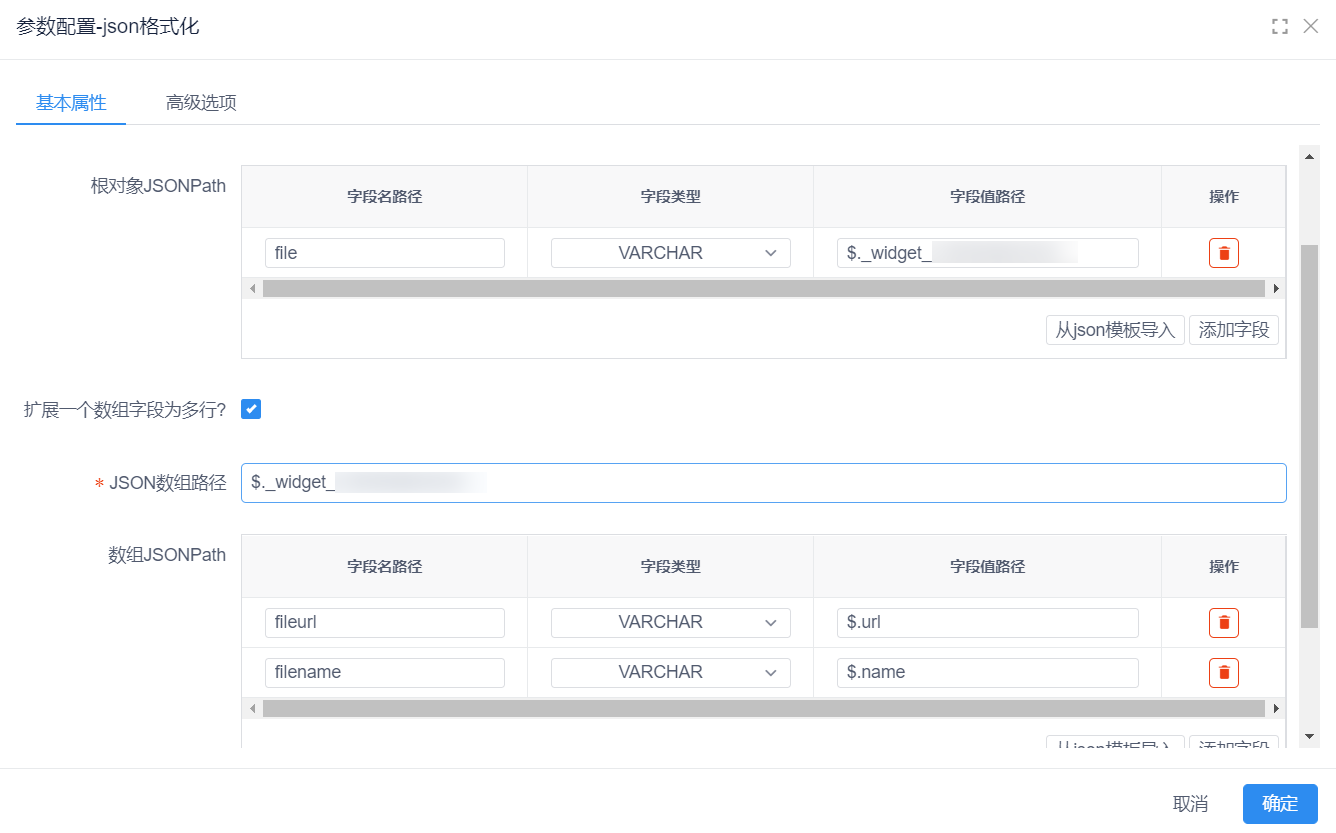Click the 取消 cancel button
The height and width of the screenshot is (833, 1336).
pos(1190,804)
